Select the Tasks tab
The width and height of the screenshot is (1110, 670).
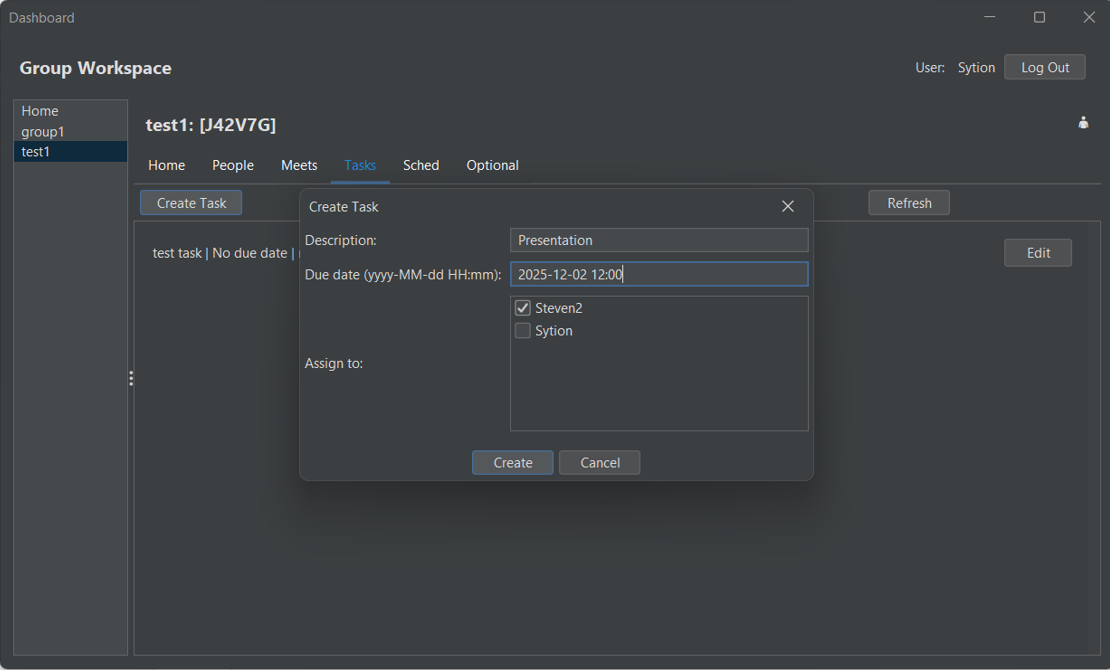tap(360, 165)
